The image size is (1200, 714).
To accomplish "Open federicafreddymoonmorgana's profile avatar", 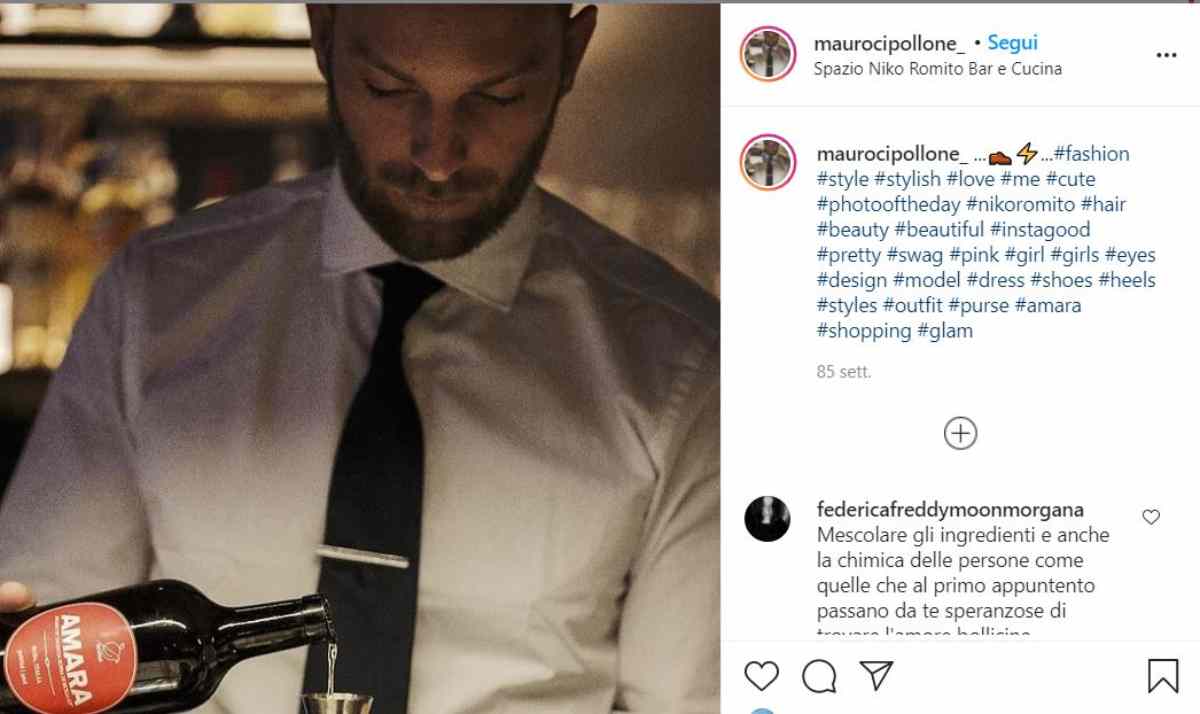I will tap(767, 519).
